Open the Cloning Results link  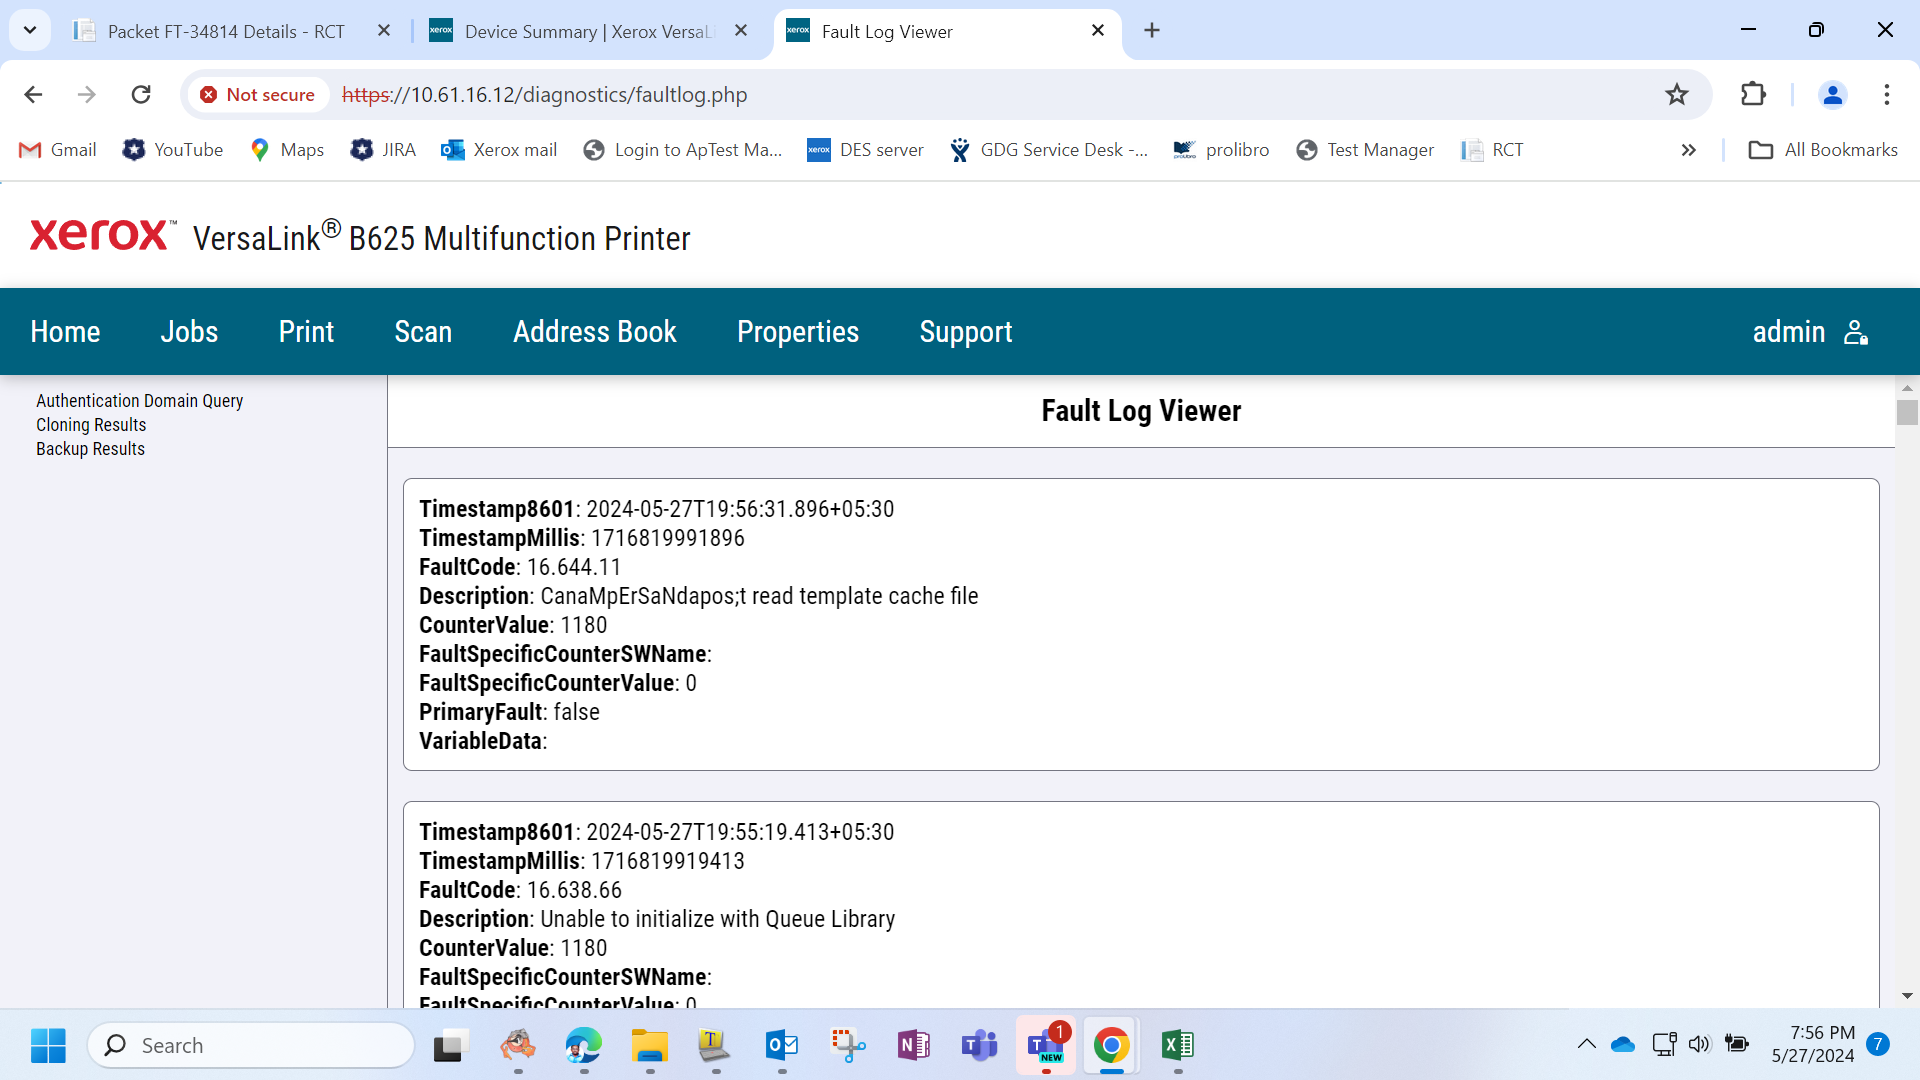pos(91,425)
